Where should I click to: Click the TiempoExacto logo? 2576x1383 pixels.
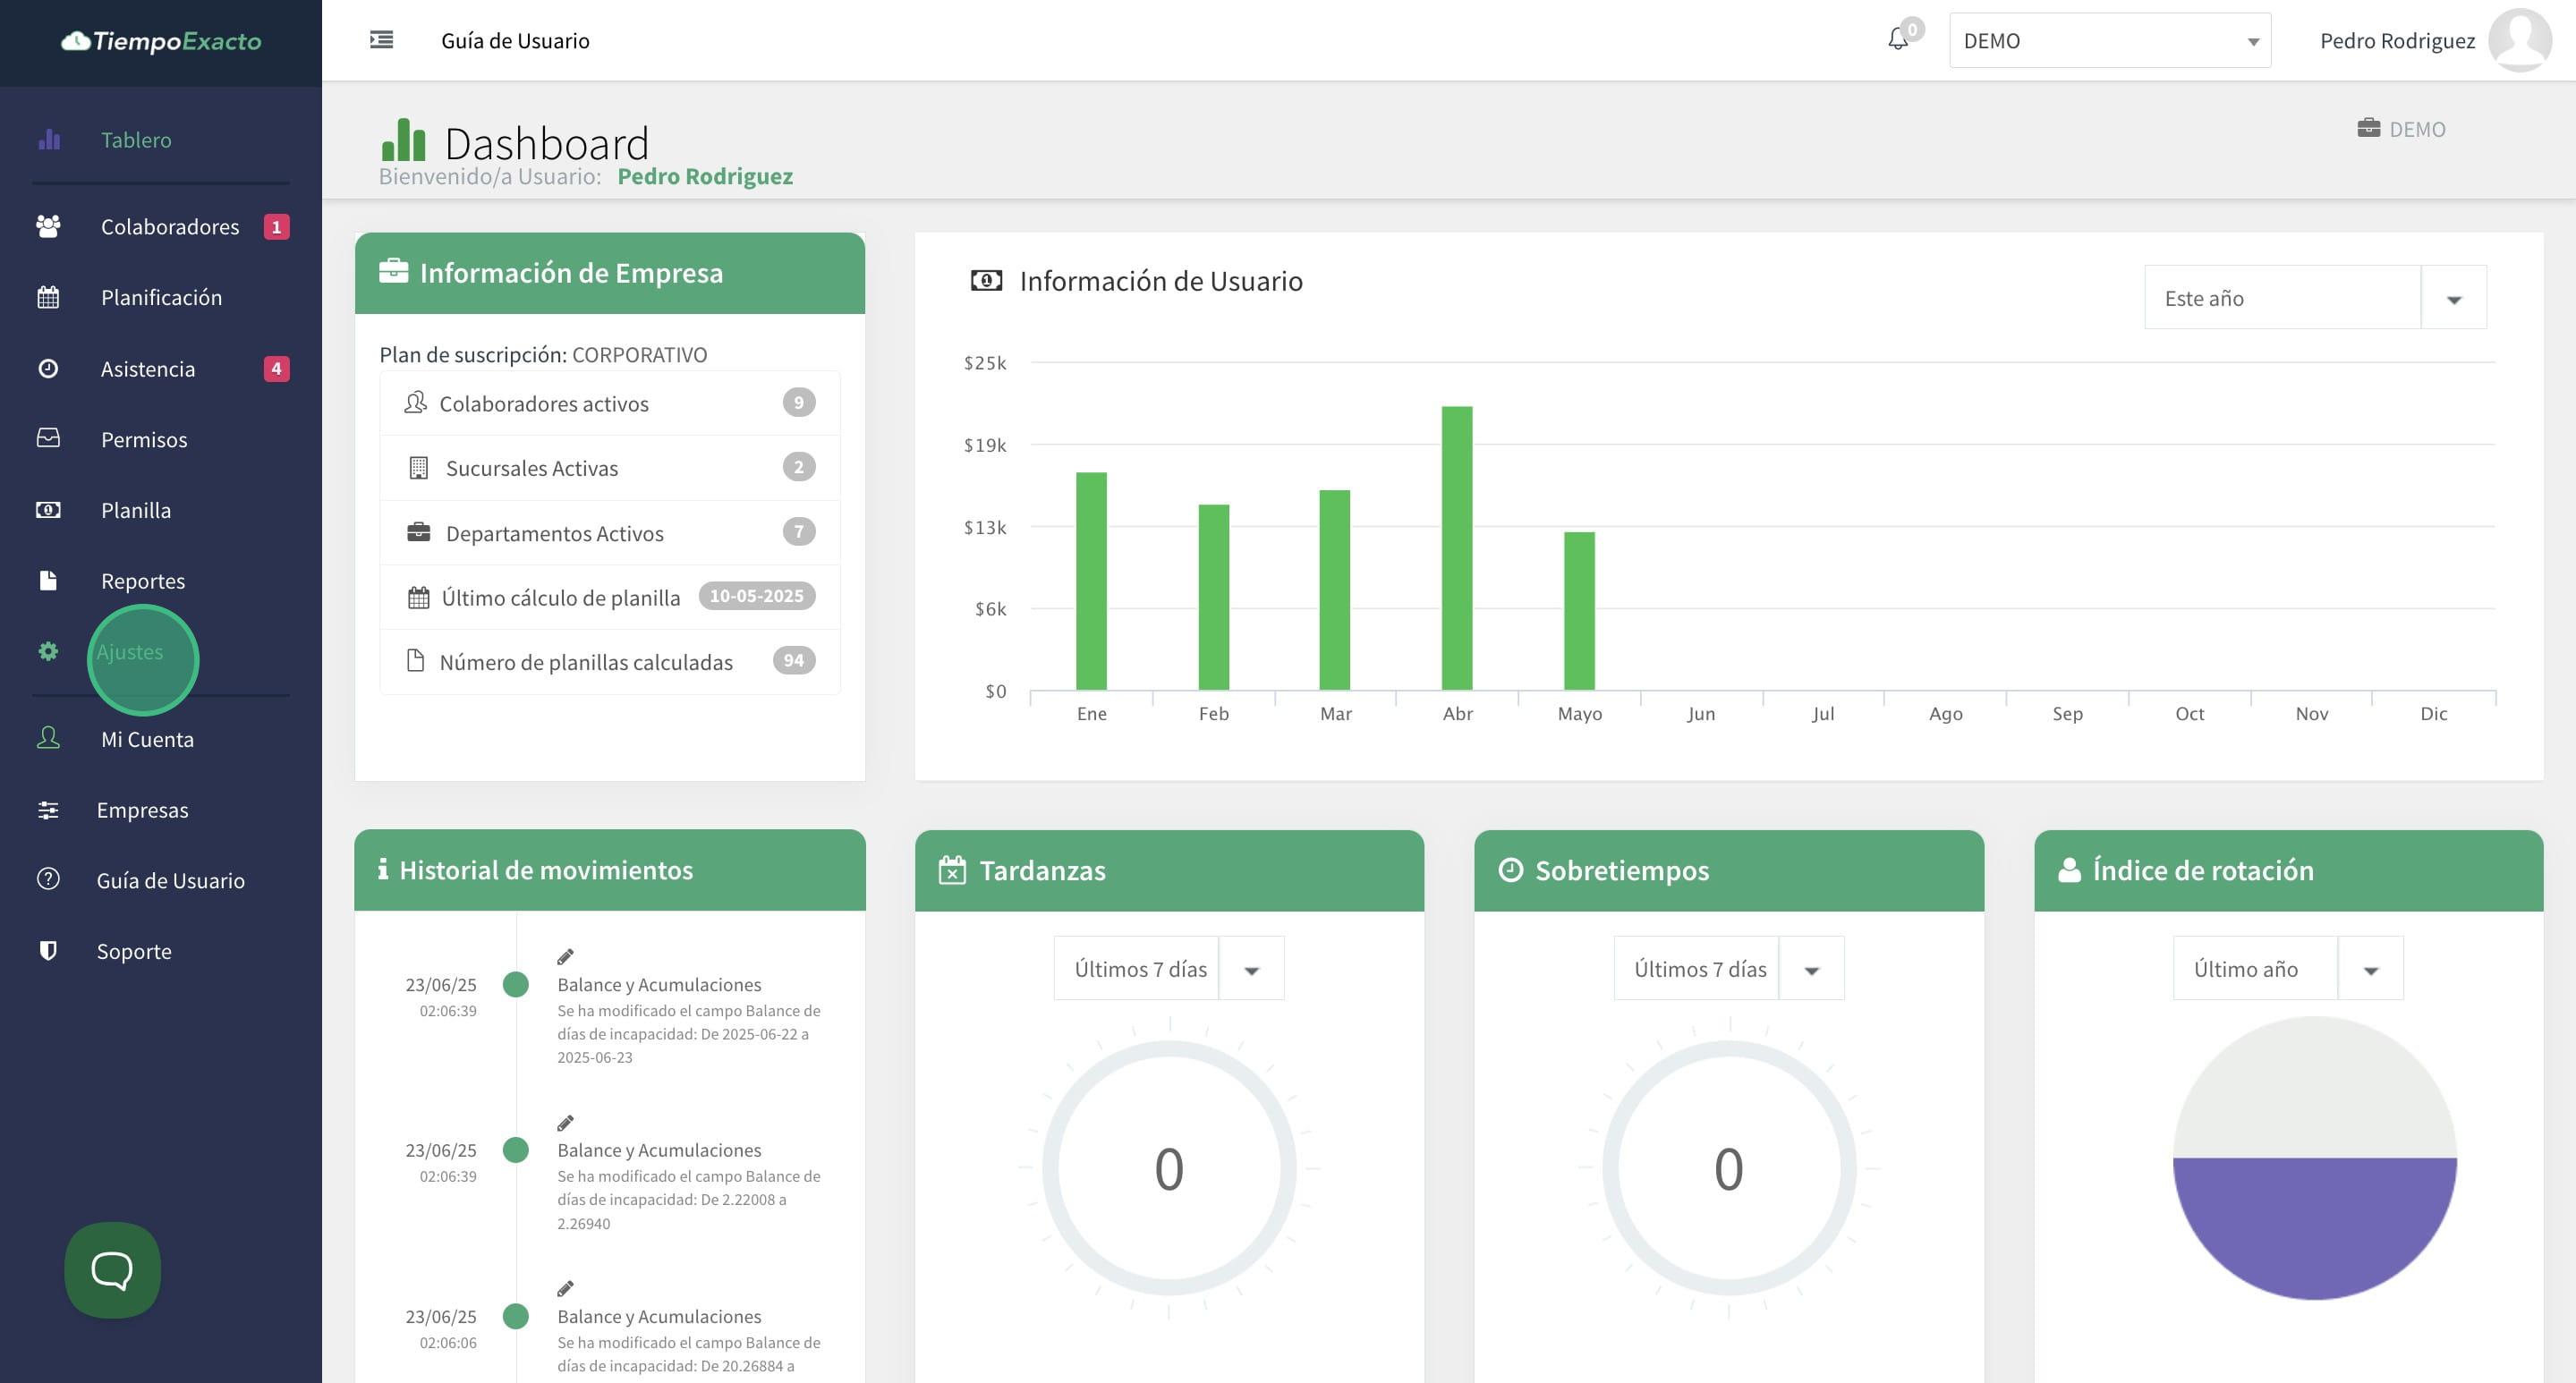click(161, 41)
